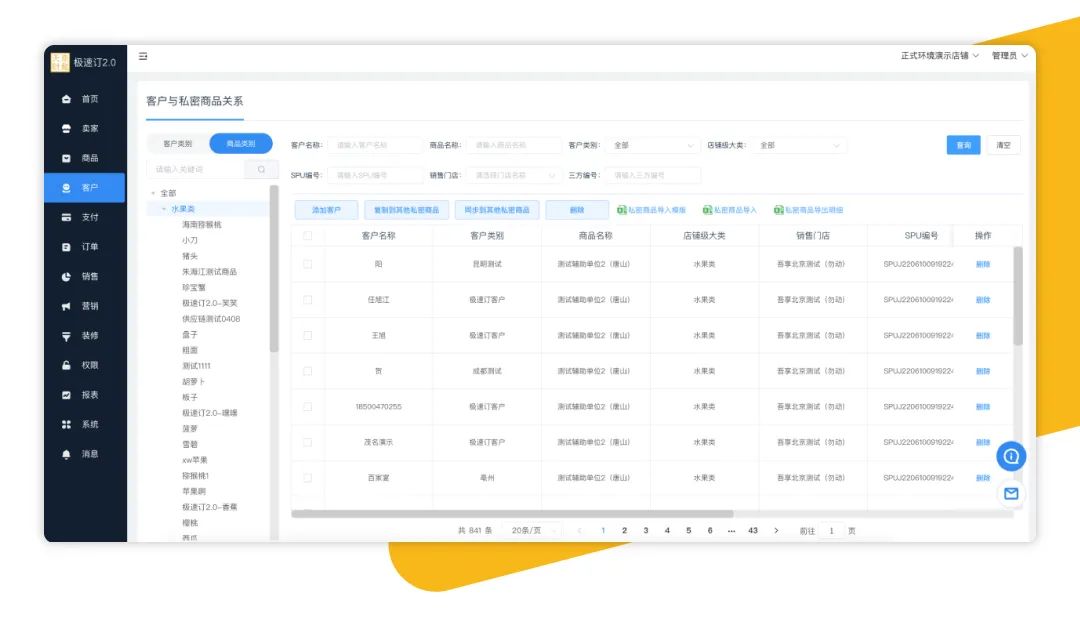Collapse the 水果类 tree node
The height and width of the screenshot is (621, 1080).
click(x=164, y=209)
